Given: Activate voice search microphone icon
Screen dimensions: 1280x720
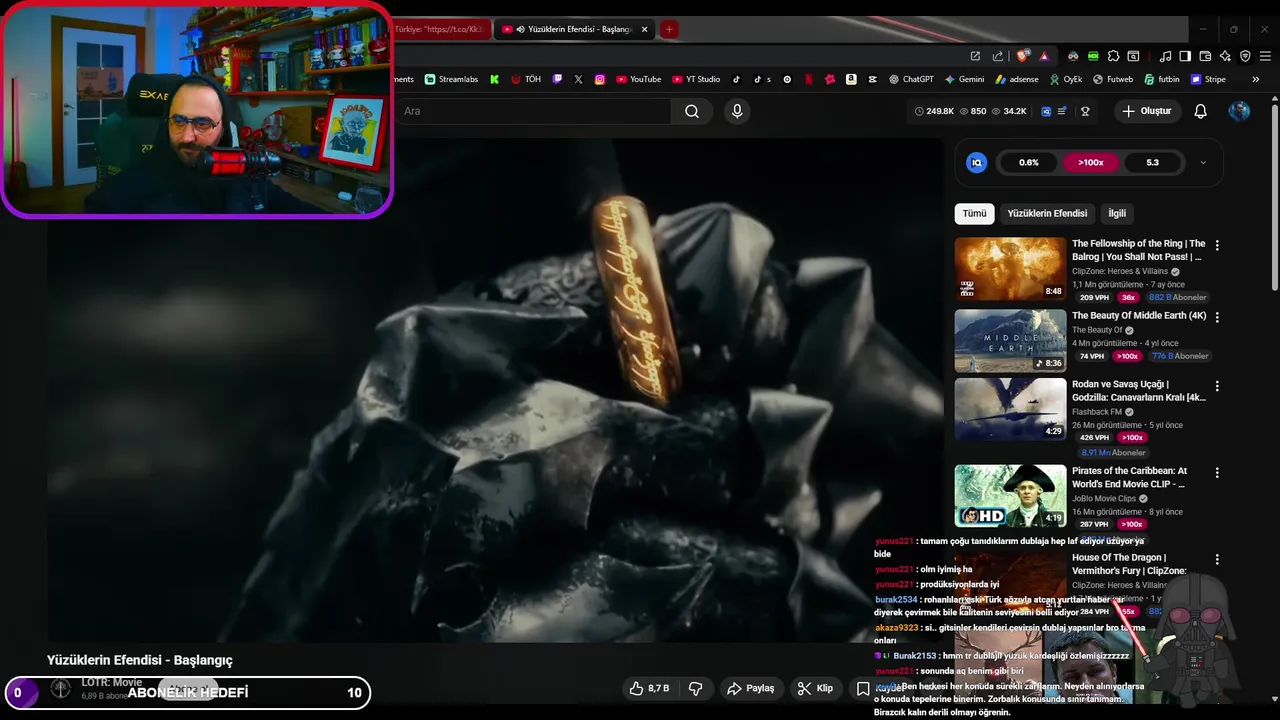Looking at the screenshot, I should coord(737,111).
